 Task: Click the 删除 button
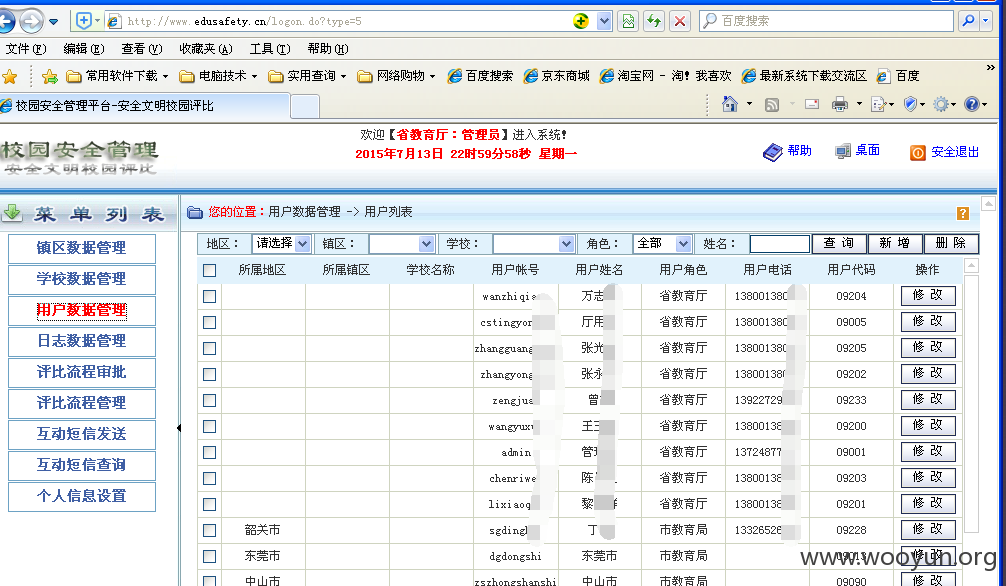click(951, 243)
